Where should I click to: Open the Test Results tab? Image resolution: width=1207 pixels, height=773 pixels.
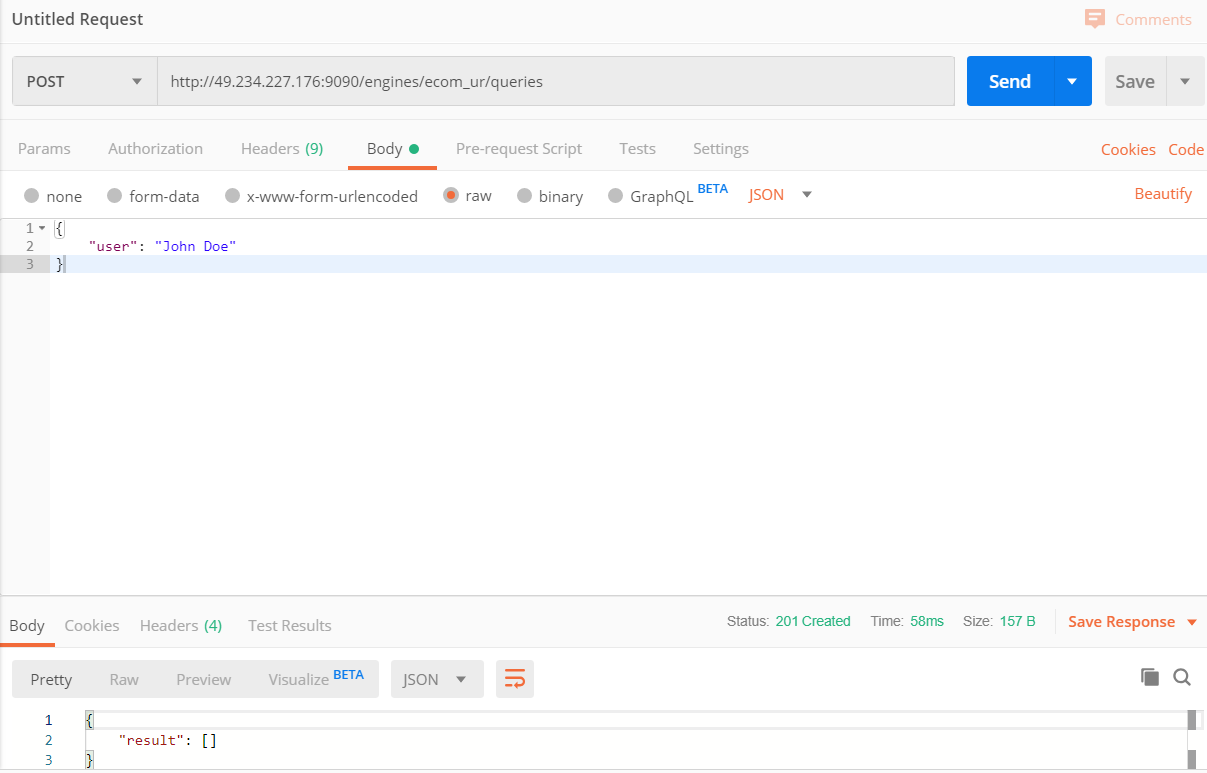(290, 625)
